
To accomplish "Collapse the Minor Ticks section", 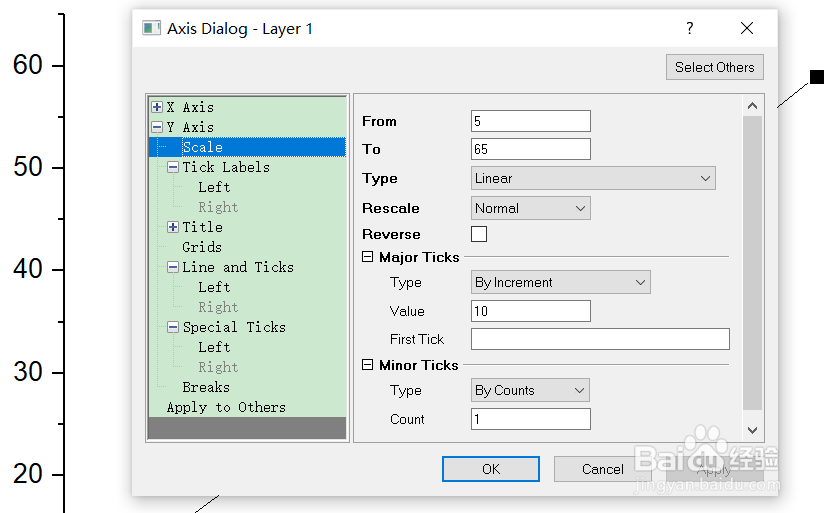I will [x=368, y=365].
